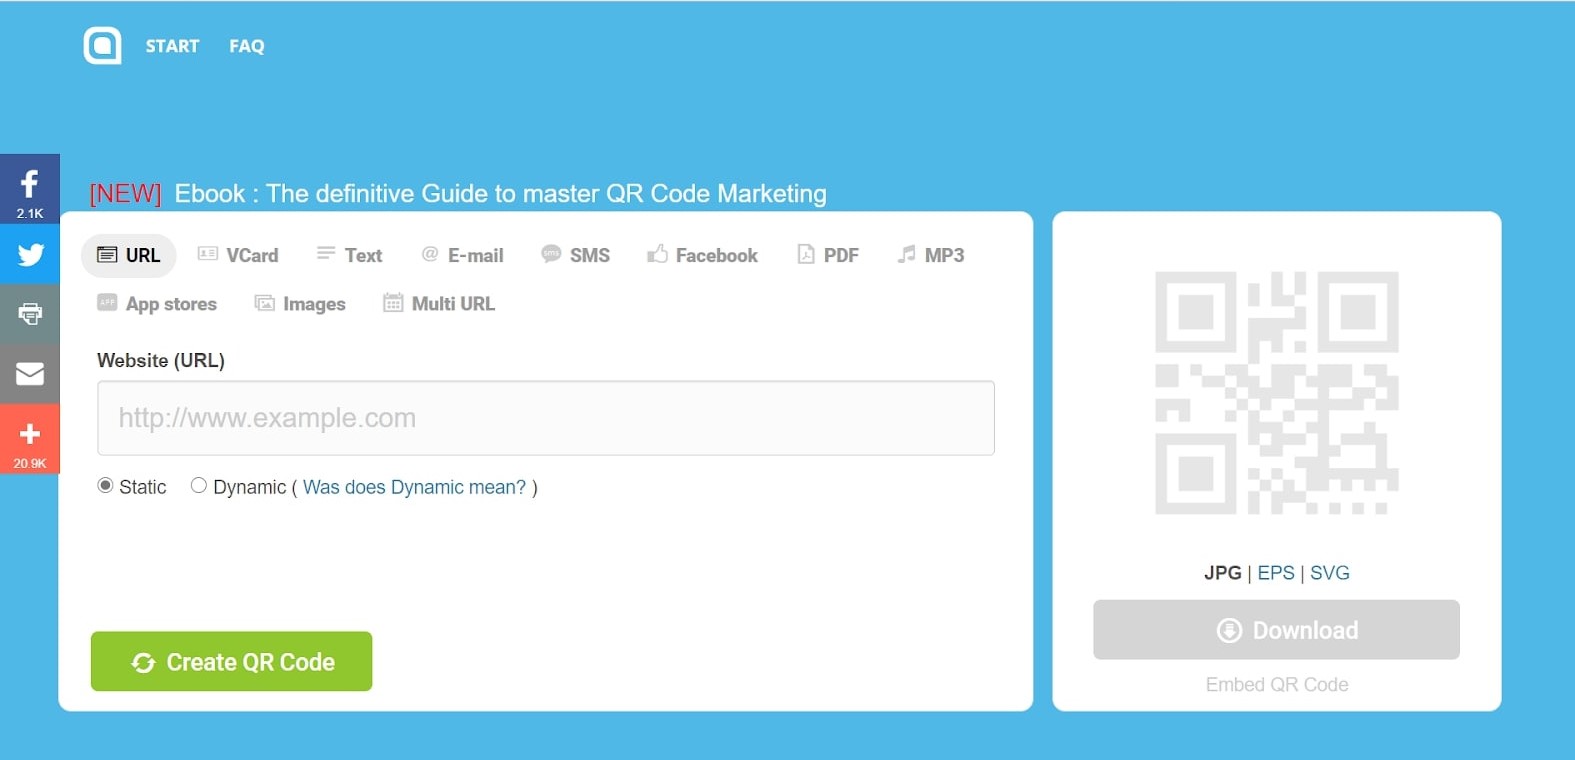This screenshot has height=760, width=1575.
Task: Enable the Dynamic radio option
Action: pos(199,486)
